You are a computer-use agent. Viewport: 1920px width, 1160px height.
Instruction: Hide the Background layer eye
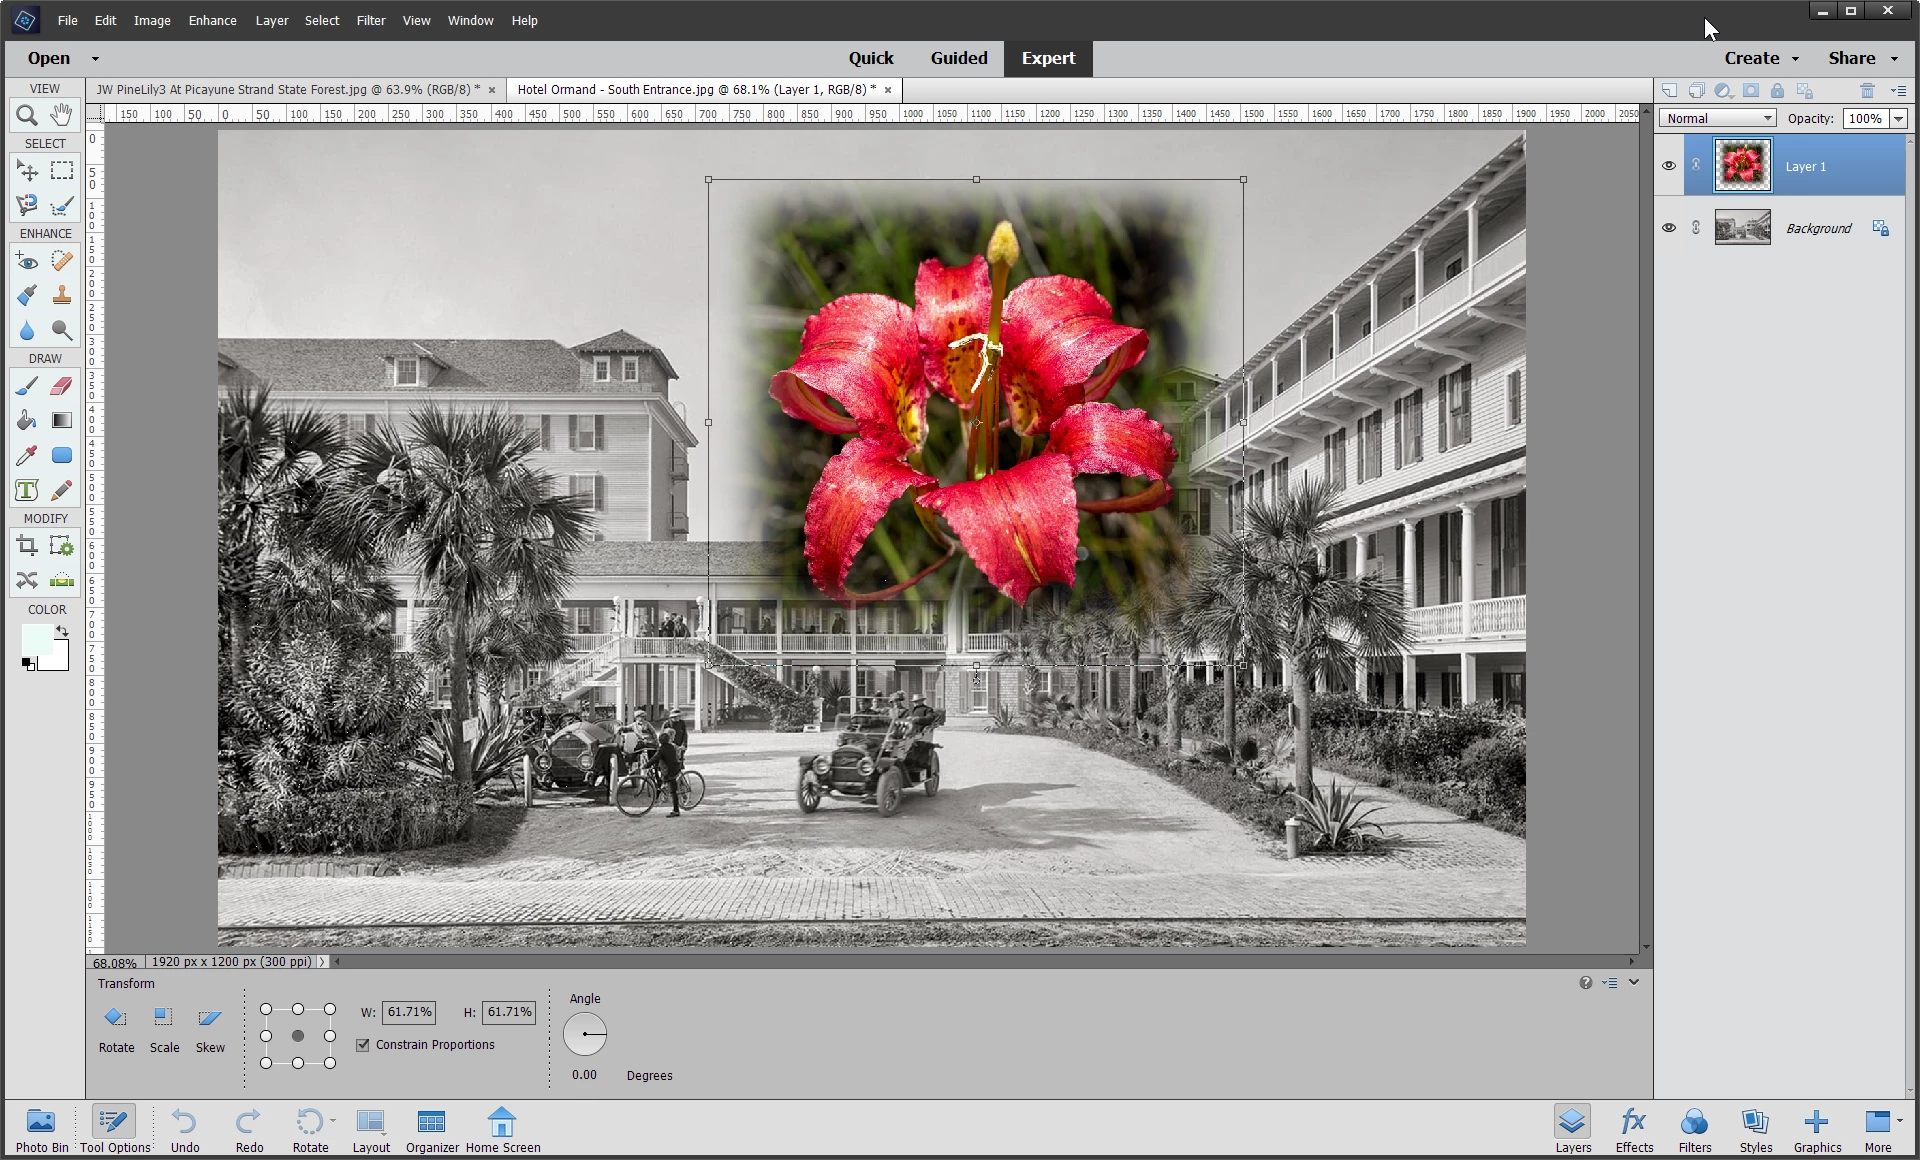[x=1668, y=228]
